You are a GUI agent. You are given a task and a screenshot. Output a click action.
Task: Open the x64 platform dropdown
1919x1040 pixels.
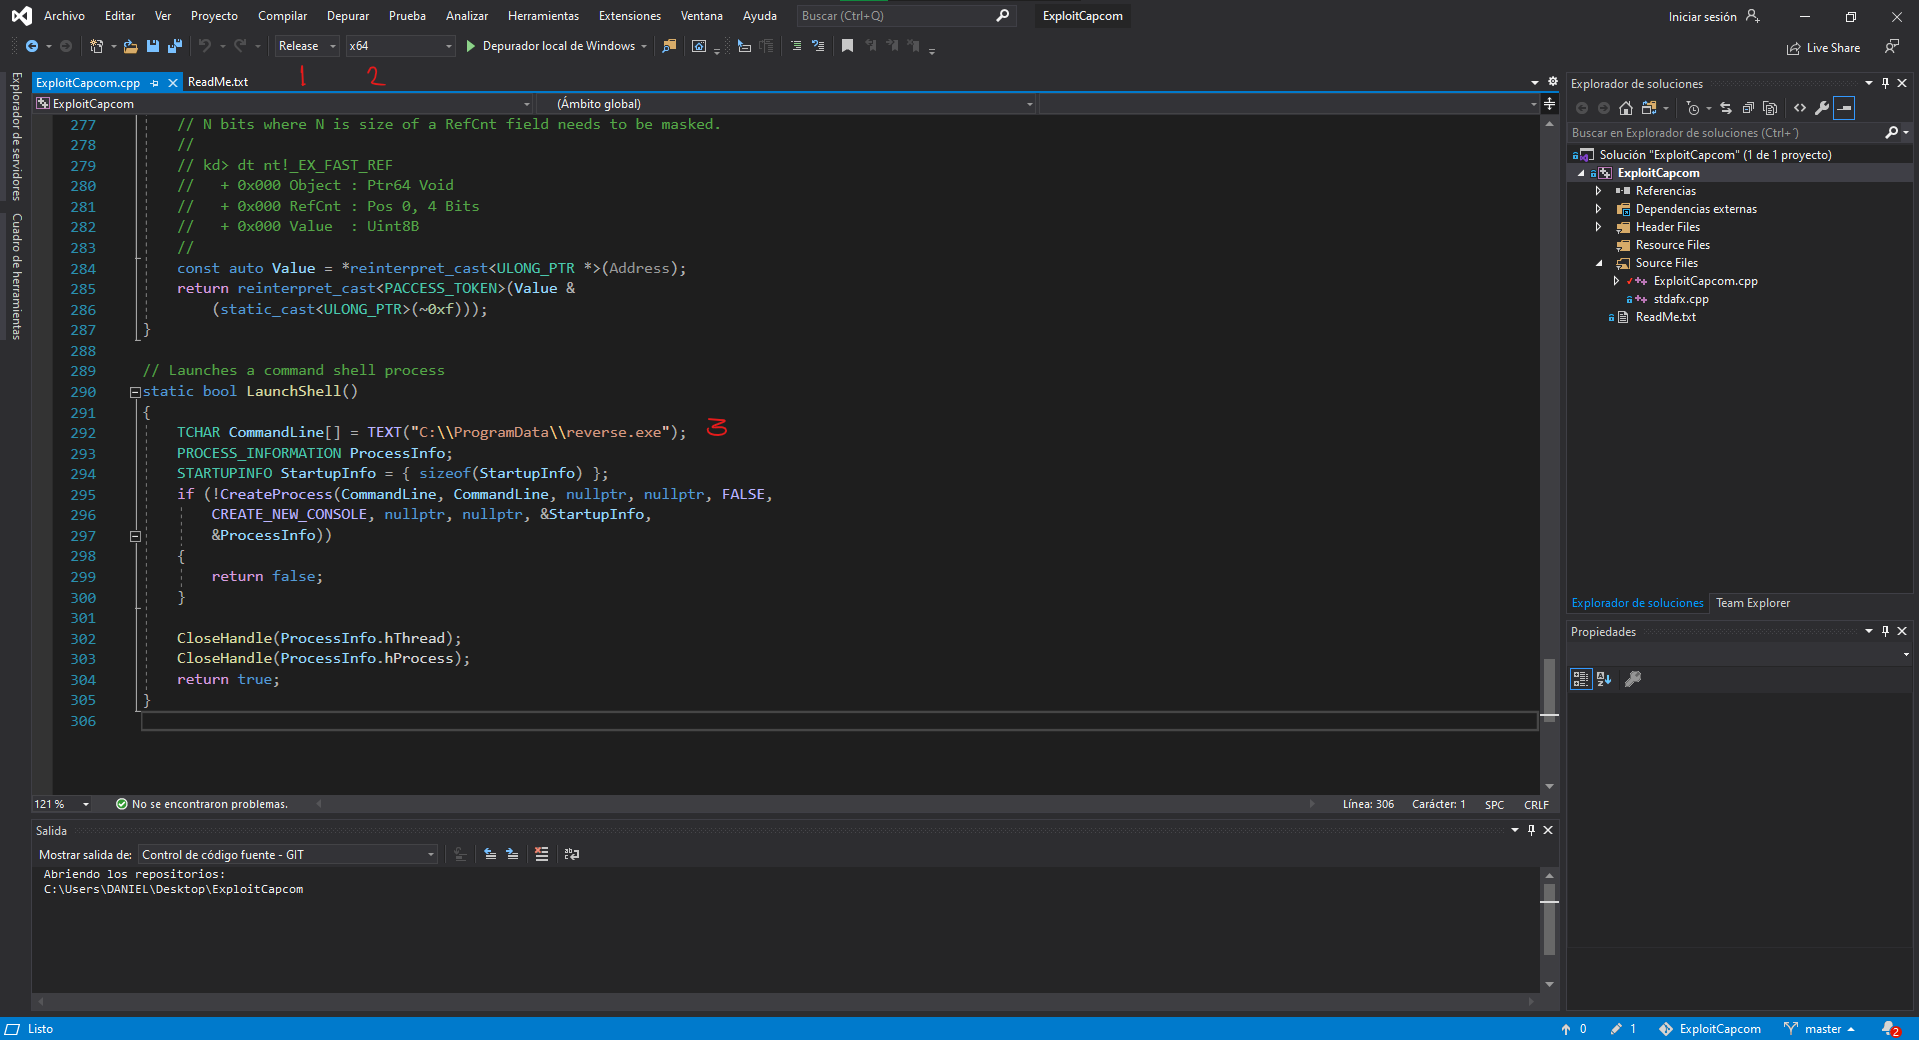(400, 46)
